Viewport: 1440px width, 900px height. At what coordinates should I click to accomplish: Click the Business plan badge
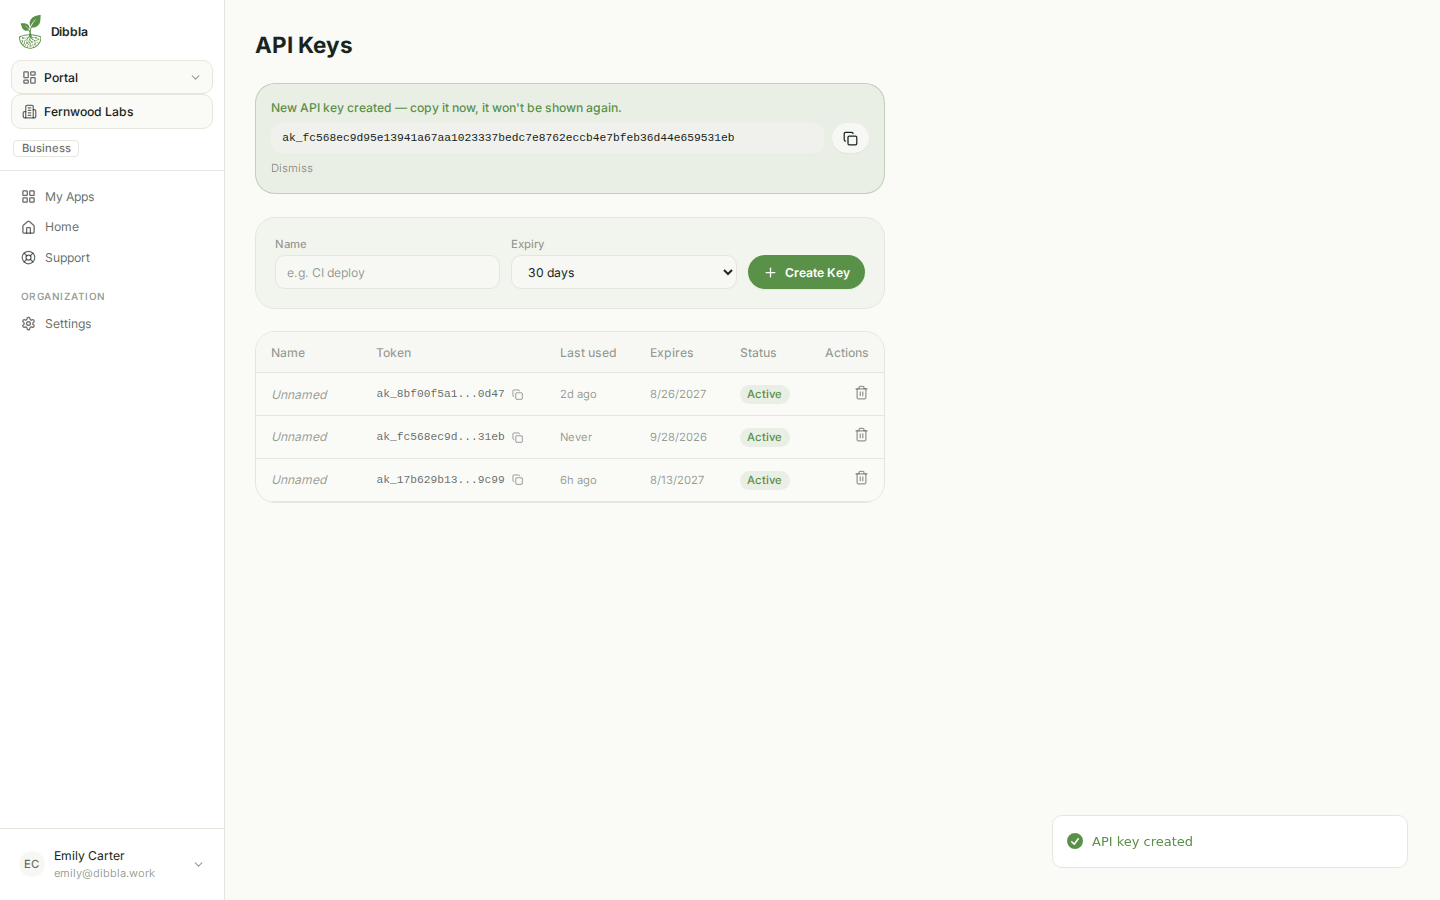(46, 148)
